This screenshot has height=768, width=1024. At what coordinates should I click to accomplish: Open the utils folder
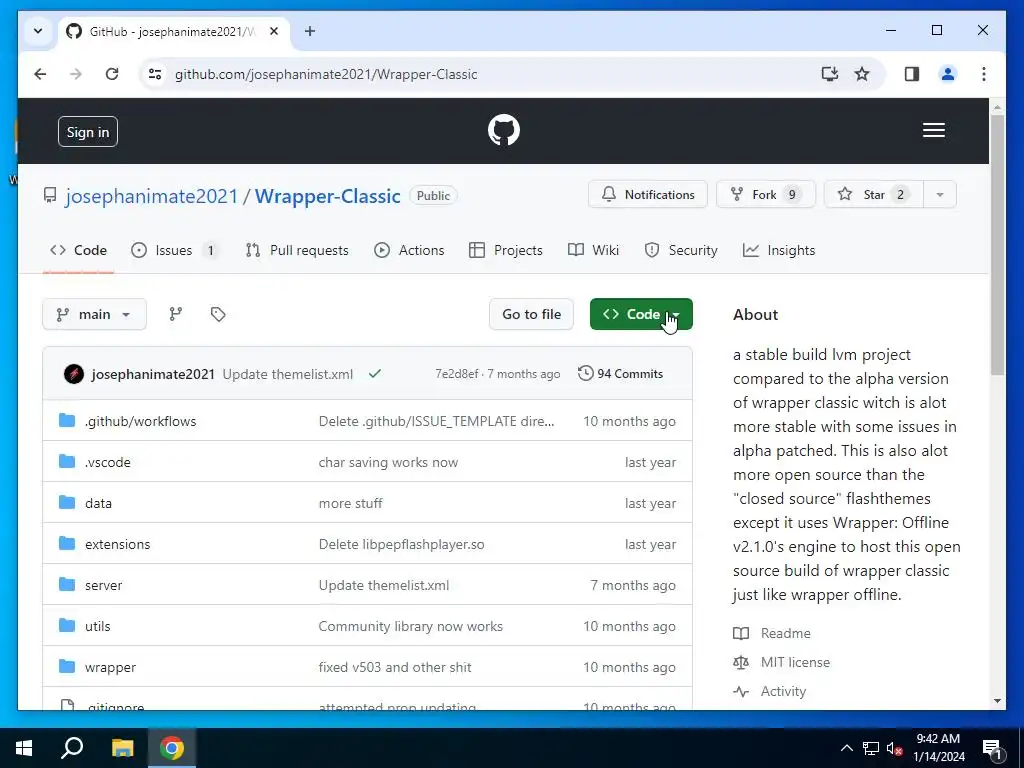(x=97, y=626)
